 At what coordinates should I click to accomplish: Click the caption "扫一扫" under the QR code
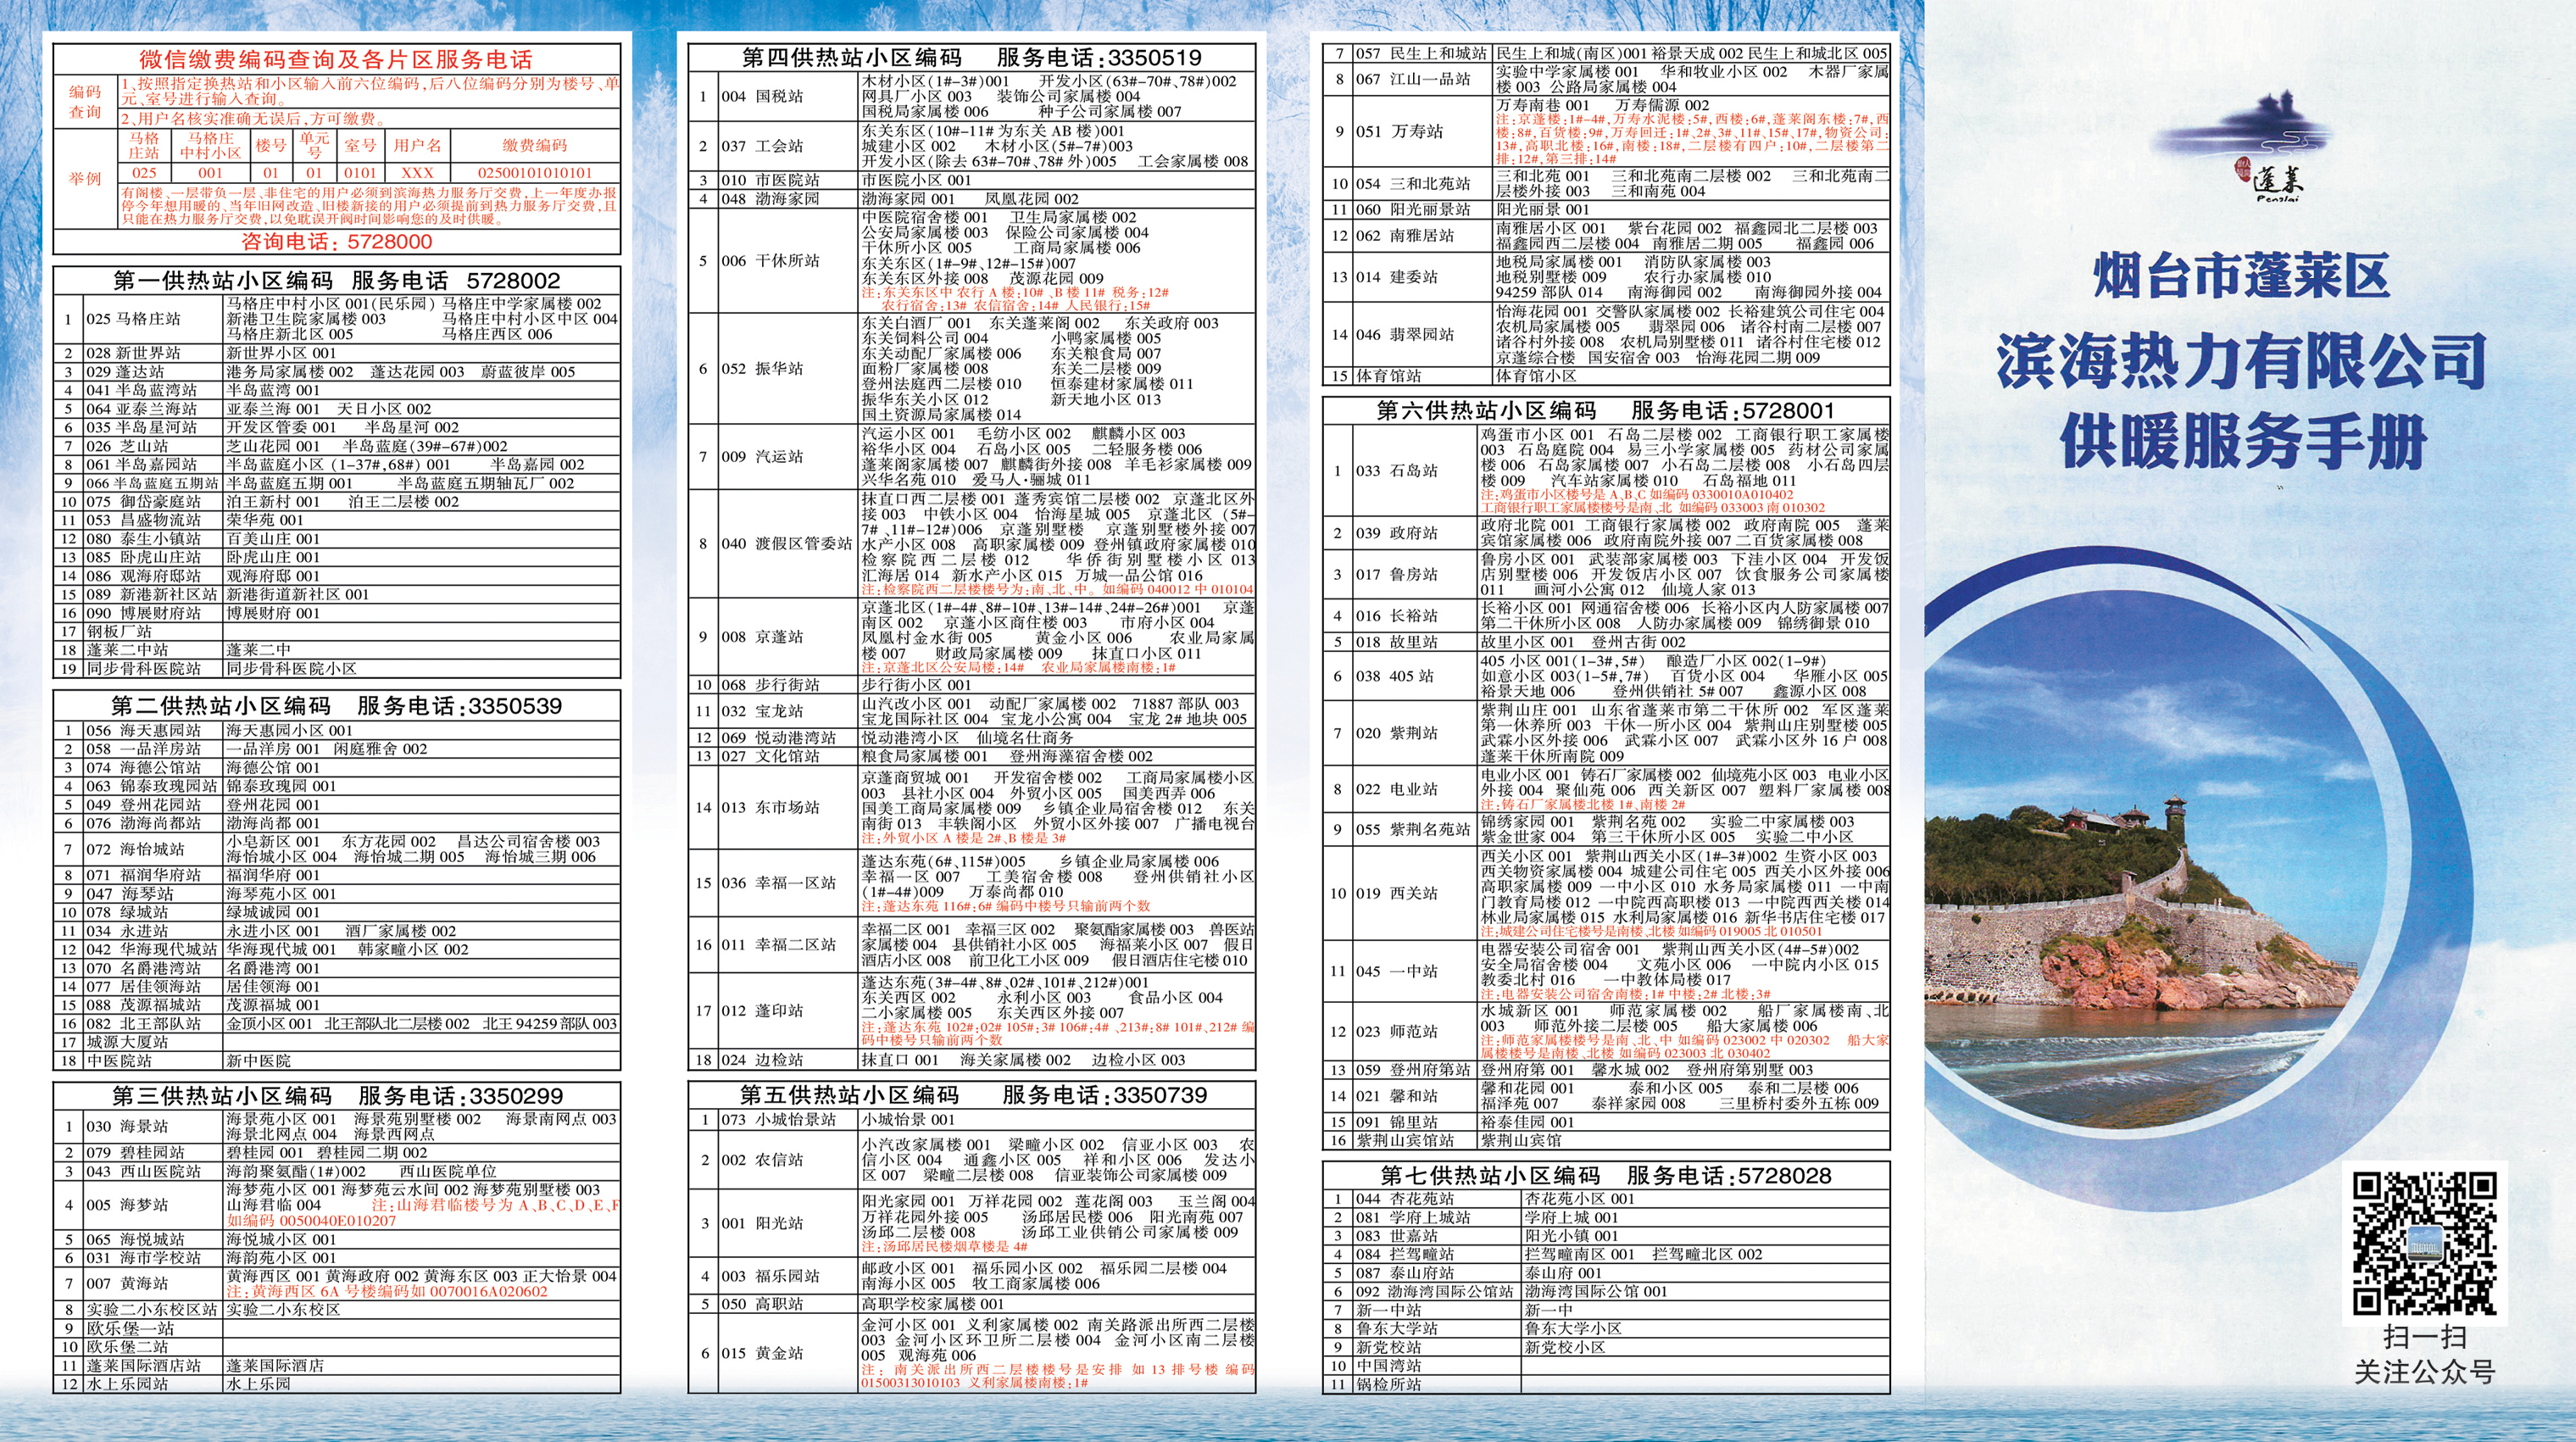click(x=2424, y=1337)
